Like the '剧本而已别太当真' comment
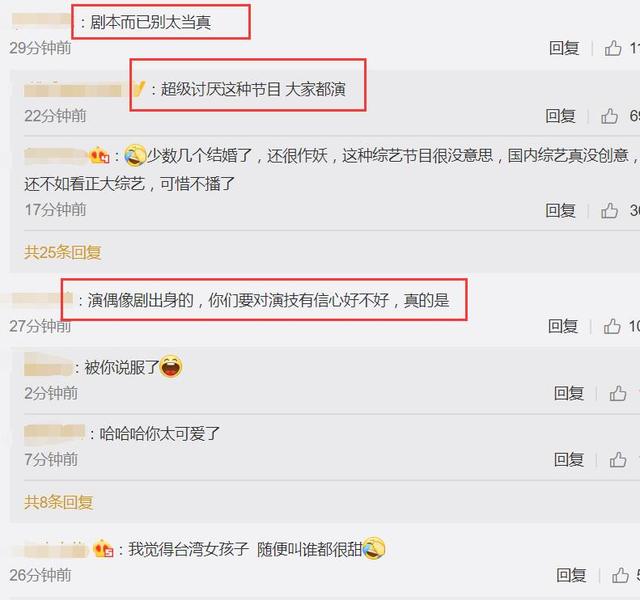Viewport: 640px width, 600px height. click(613, 48)
